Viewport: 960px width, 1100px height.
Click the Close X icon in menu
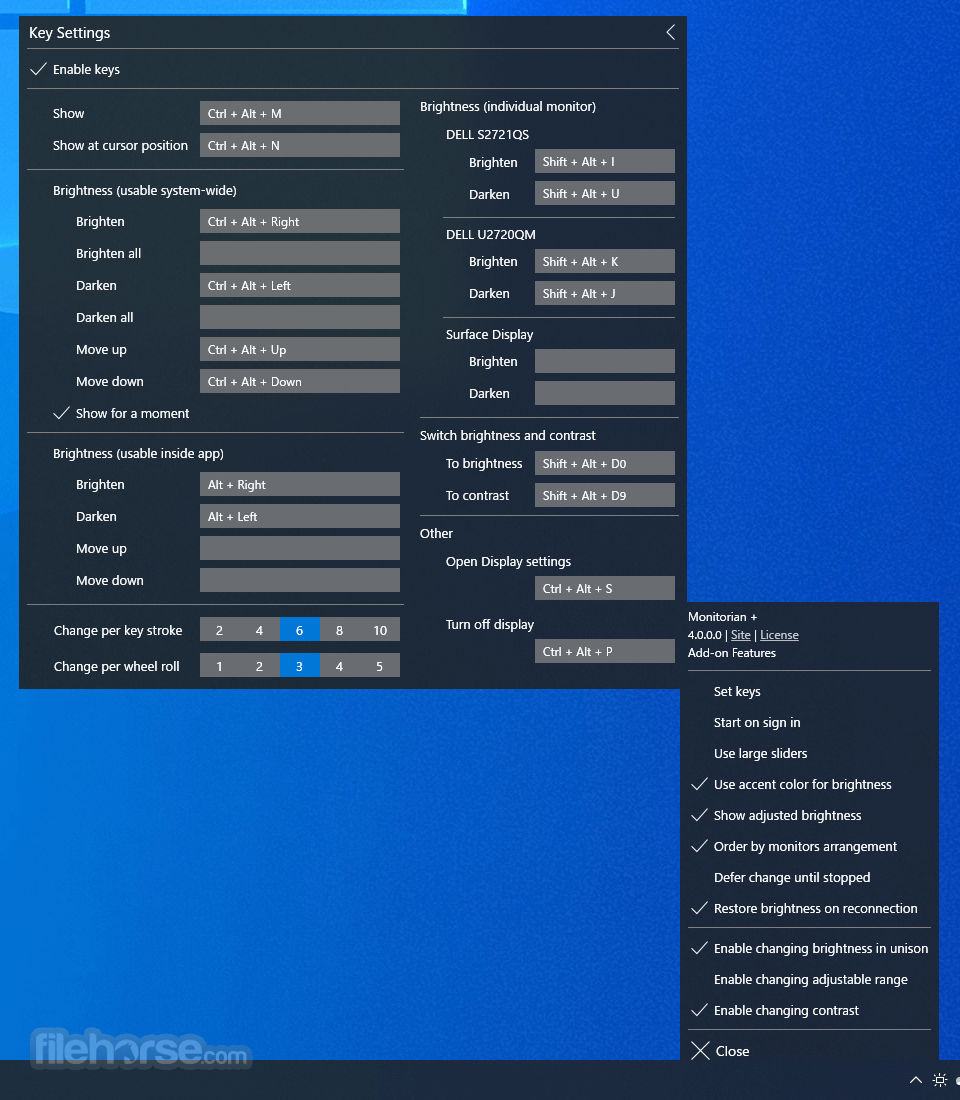[x=700, y=1051]
